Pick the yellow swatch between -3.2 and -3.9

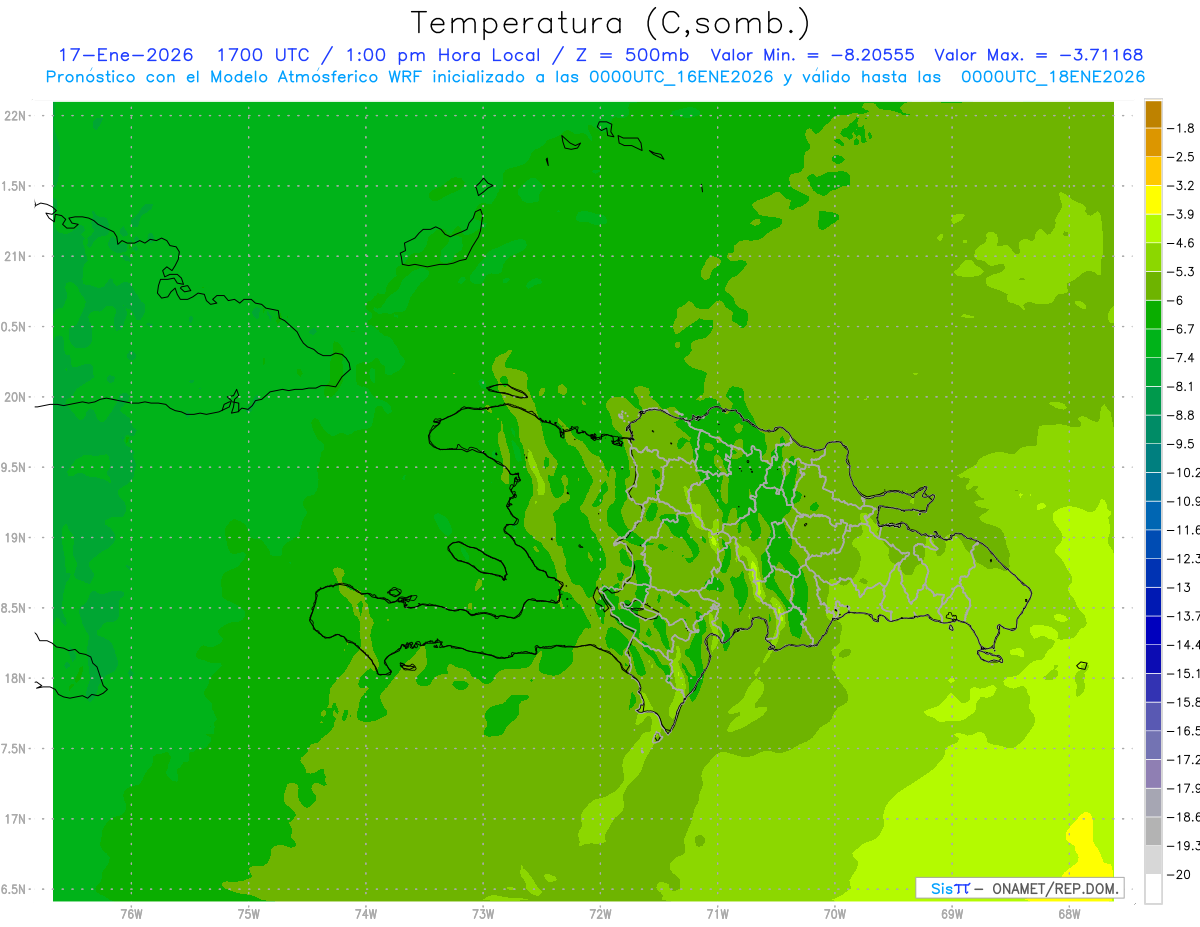click(1154, 200)
